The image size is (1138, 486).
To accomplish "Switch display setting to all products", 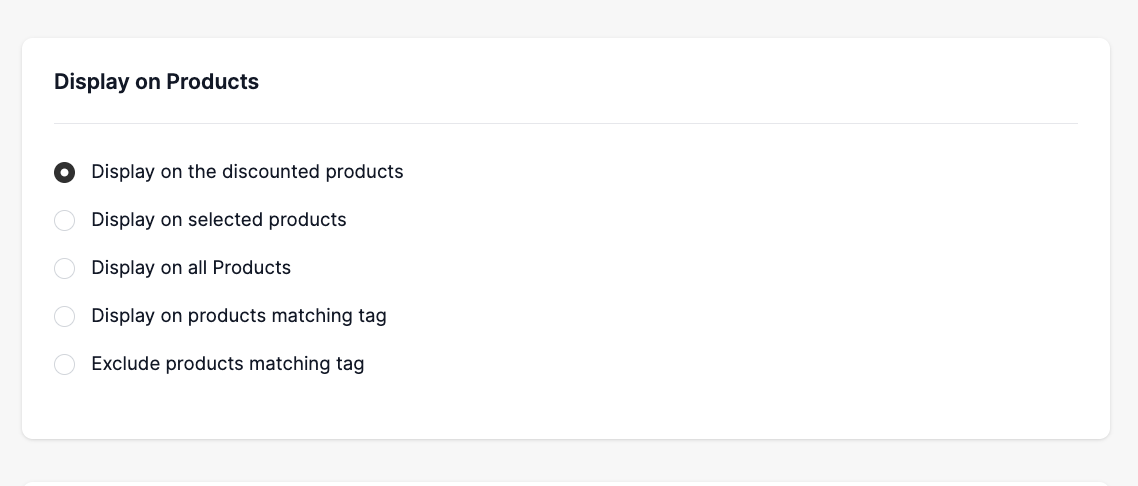I will (64, 268).
